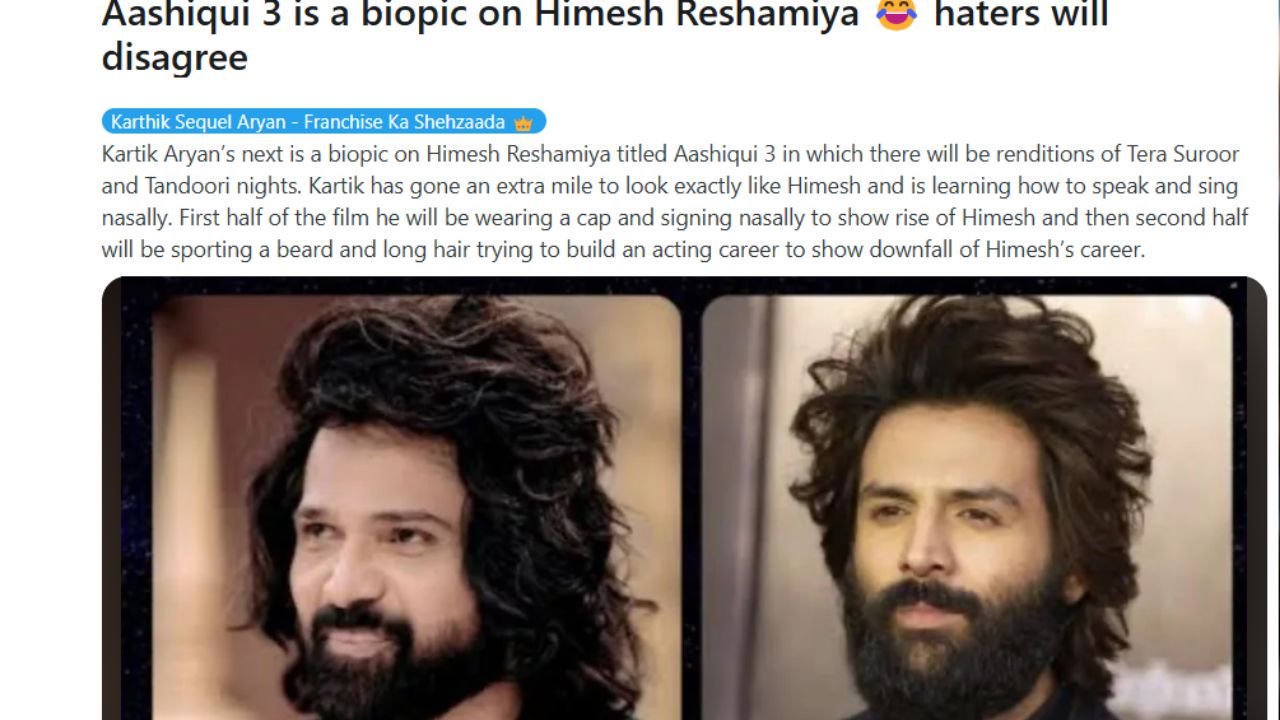Click 'Himesh Reshamiya' in the post title
Screen dimensions: 1280x720
(x=702, y=14)
